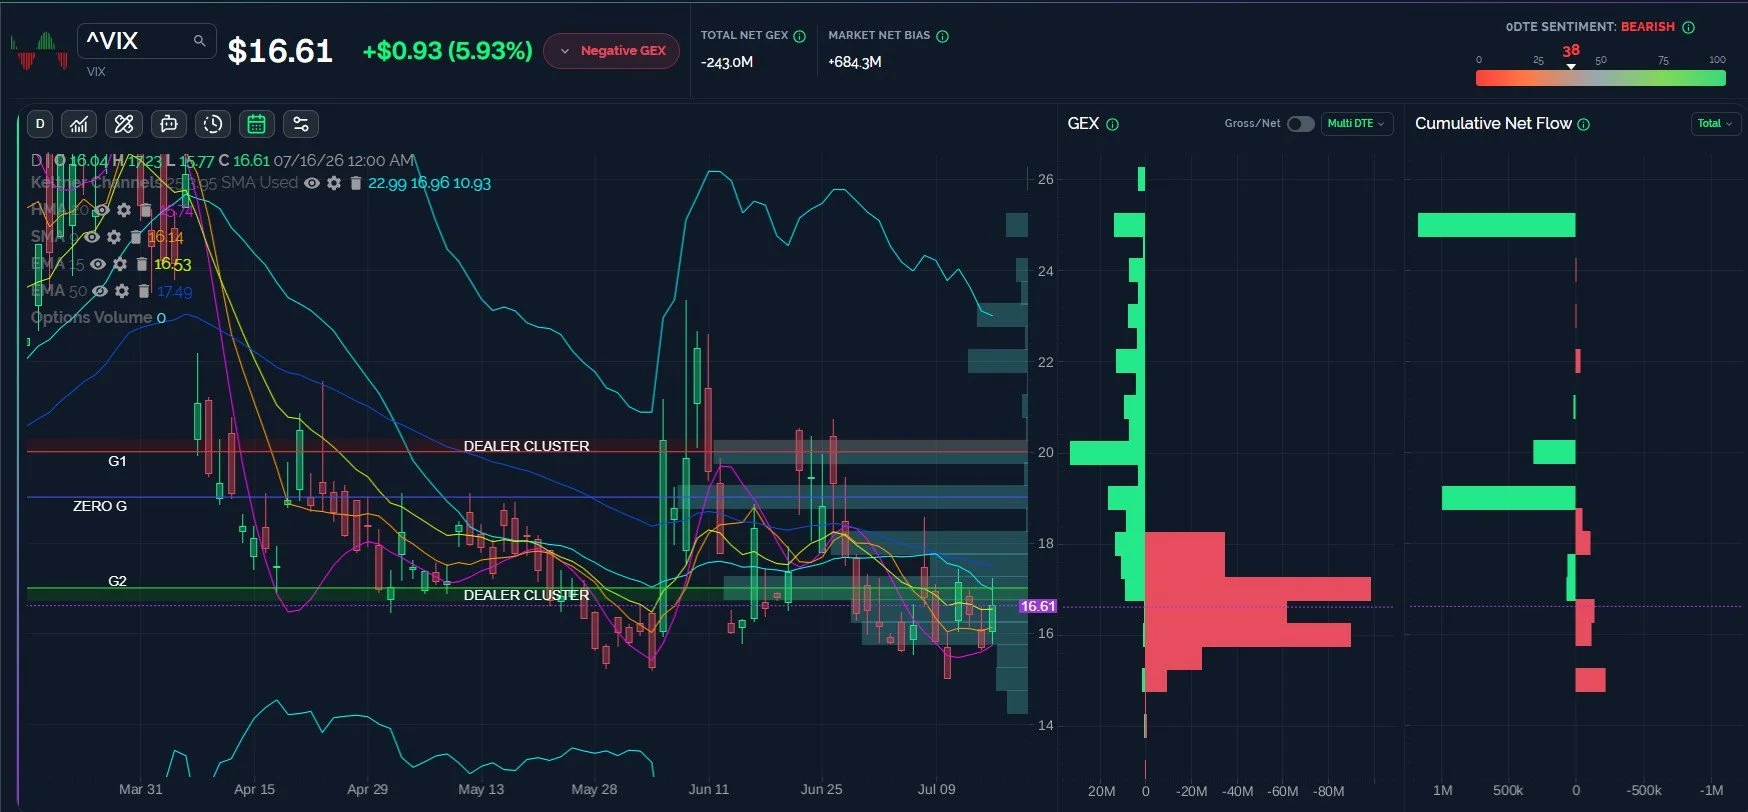
Task: Click the G2 level label
Action: (x=117, y=581)
